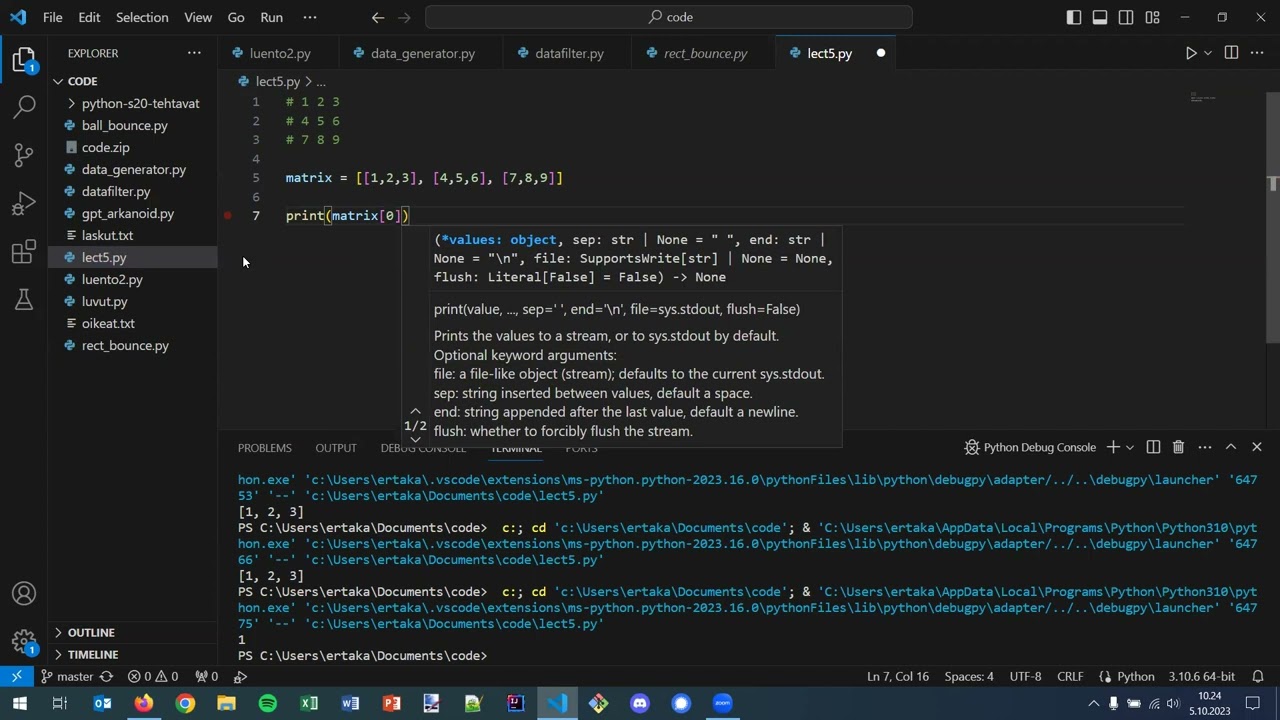This screenshot has width=1280, height=720.
Task: Show next signature in hint popup
Action: pyautogui.click(x=415, y=439)
